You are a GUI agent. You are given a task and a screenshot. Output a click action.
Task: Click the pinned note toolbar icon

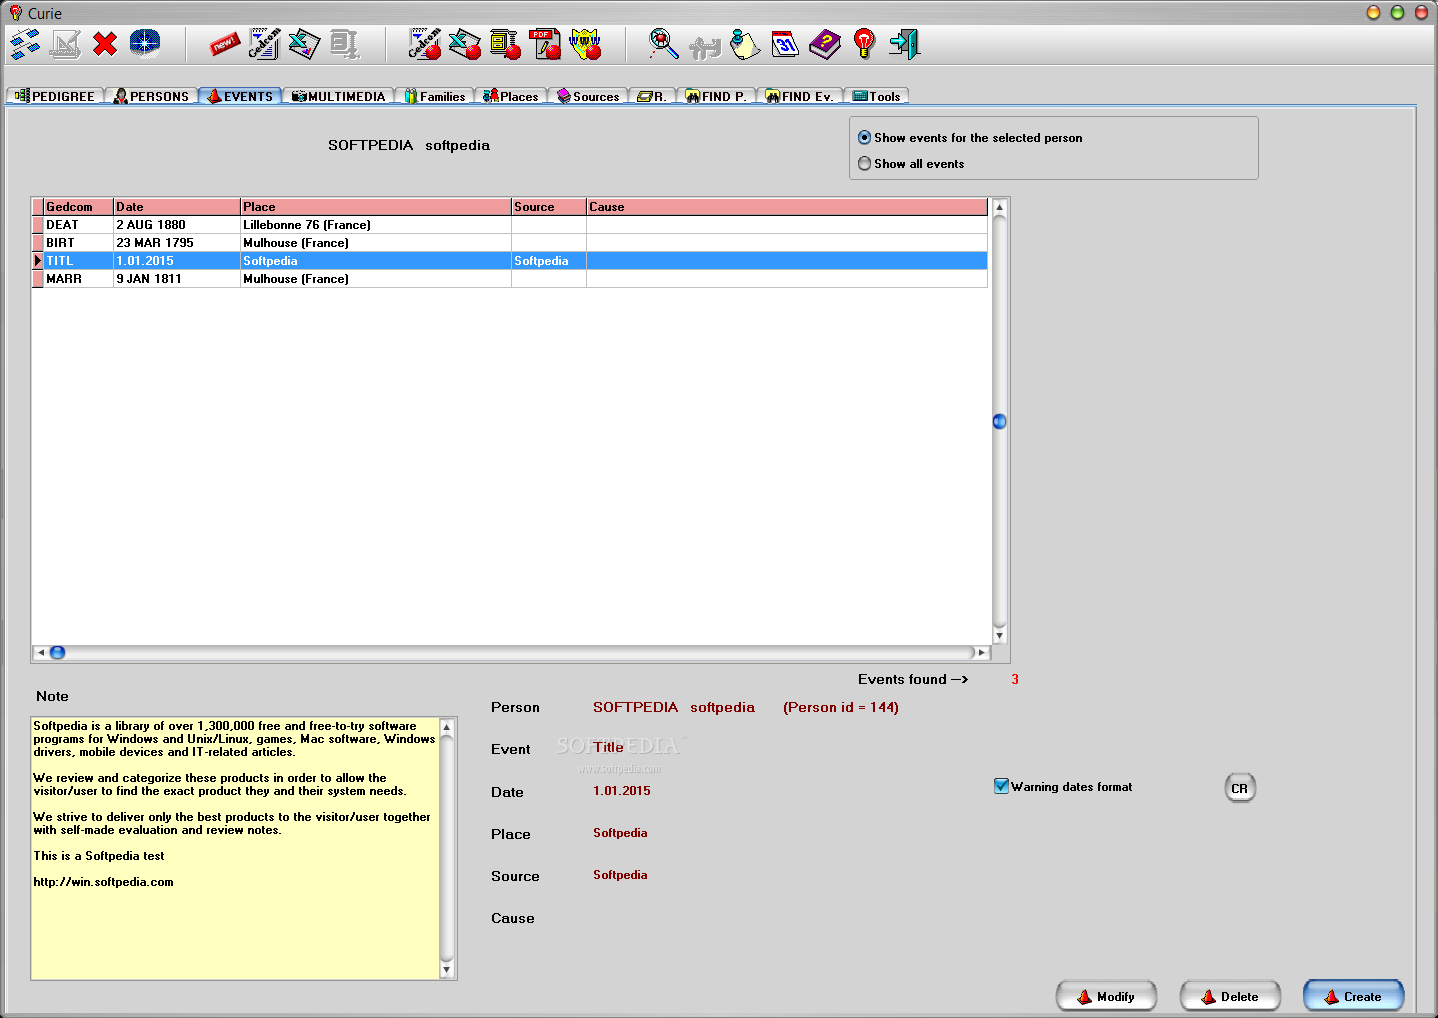tap(745, 44)
